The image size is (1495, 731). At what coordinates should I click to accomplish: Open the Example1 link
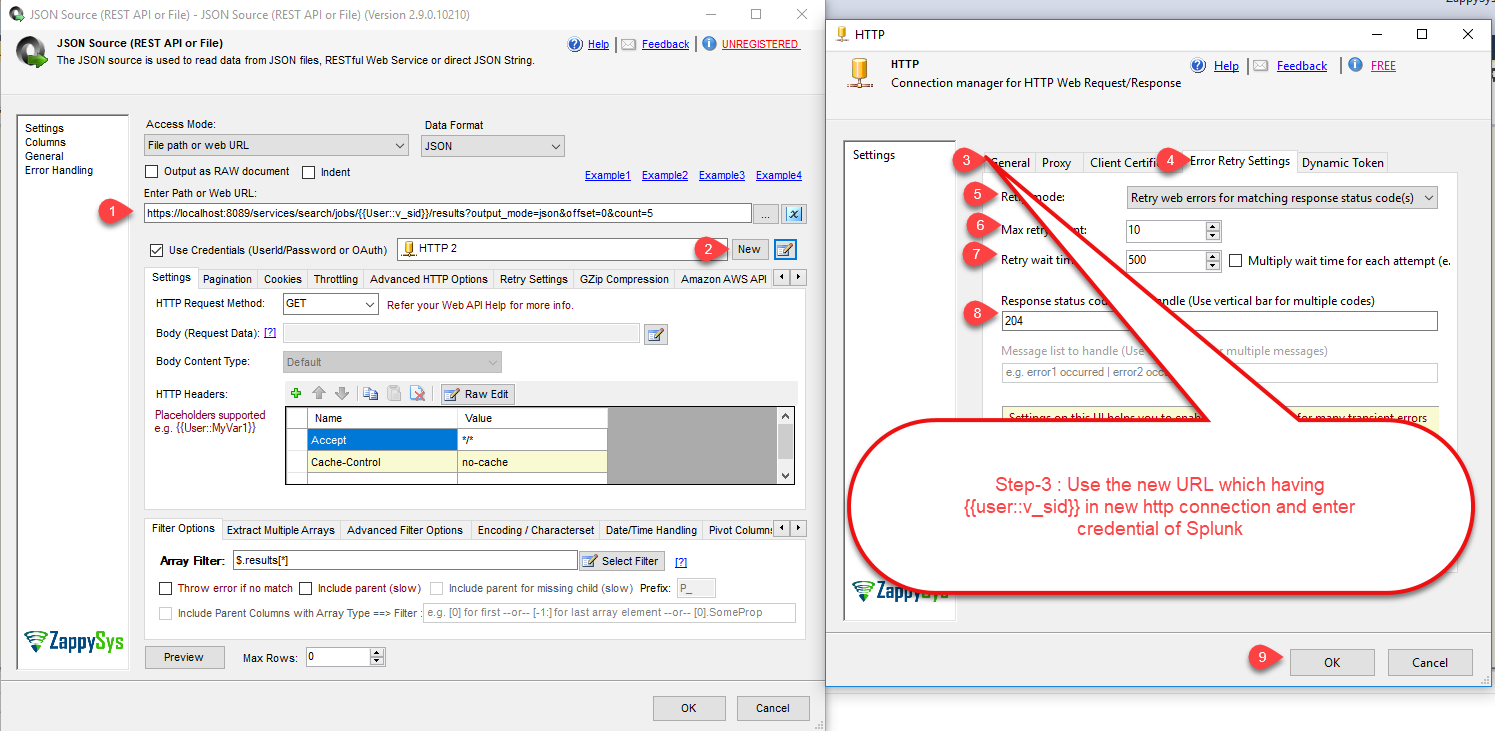tap(608, 176)
